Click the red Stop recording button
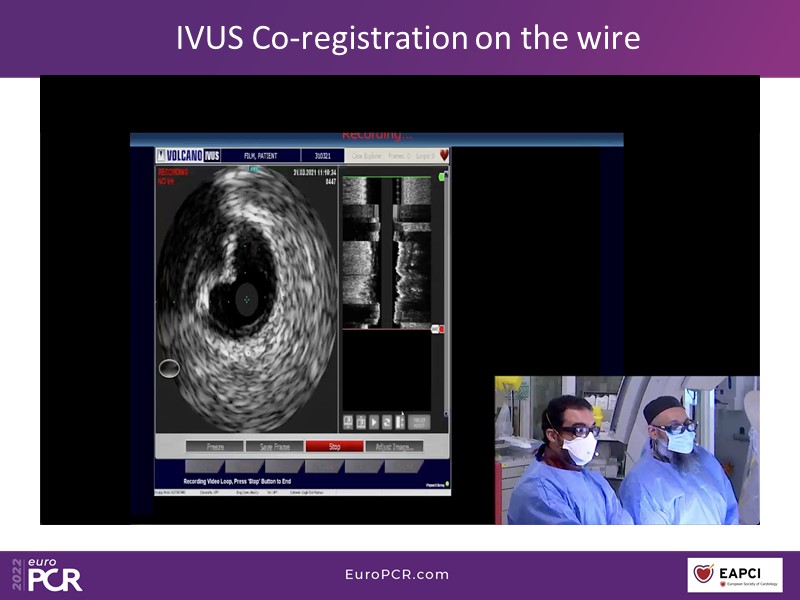 tap(335, 447)
